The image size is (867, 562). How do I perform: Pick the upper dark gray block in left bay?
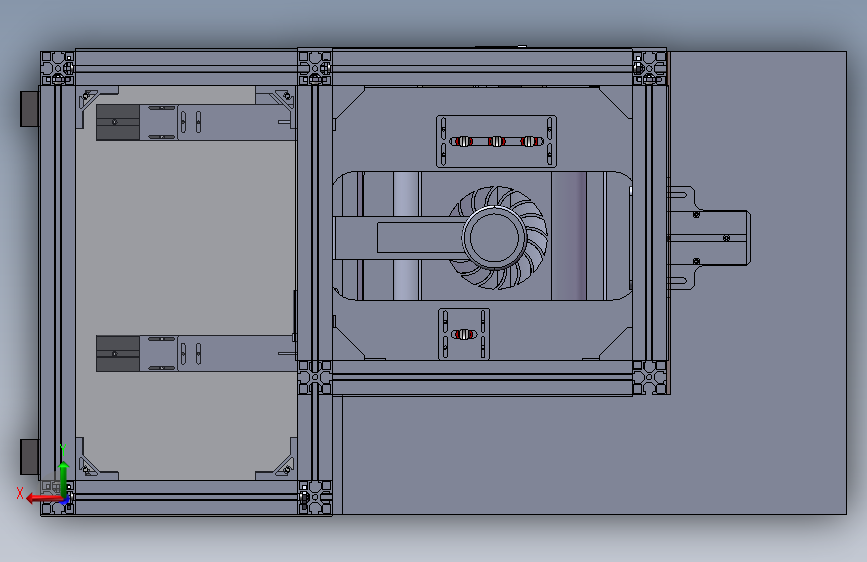[x=118, y=122]
